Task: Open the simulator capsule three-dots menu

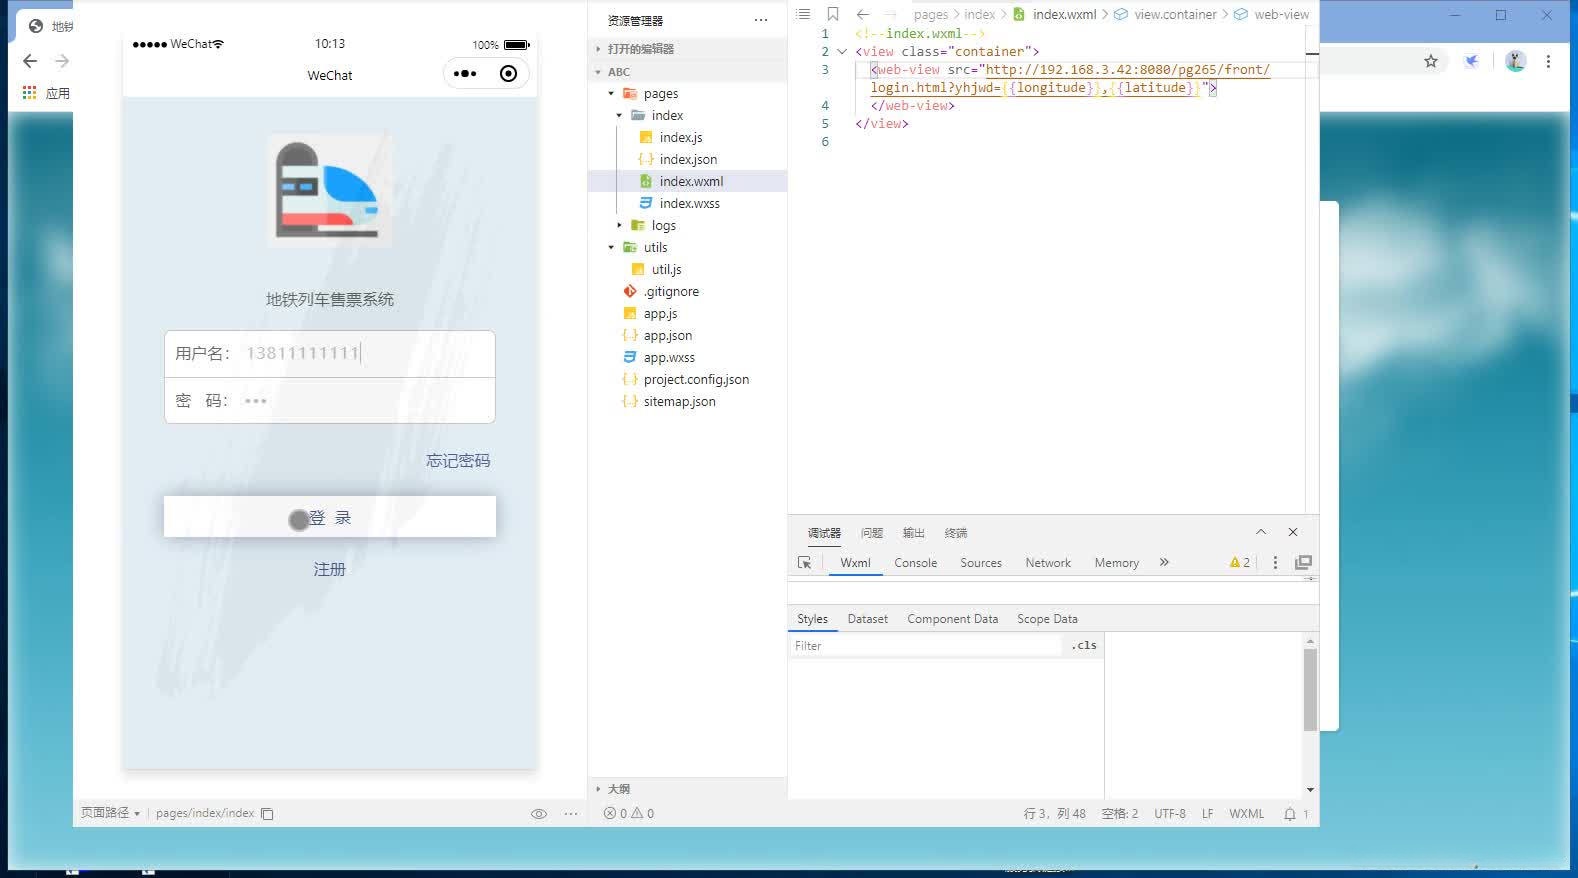Action: (465, 74)
